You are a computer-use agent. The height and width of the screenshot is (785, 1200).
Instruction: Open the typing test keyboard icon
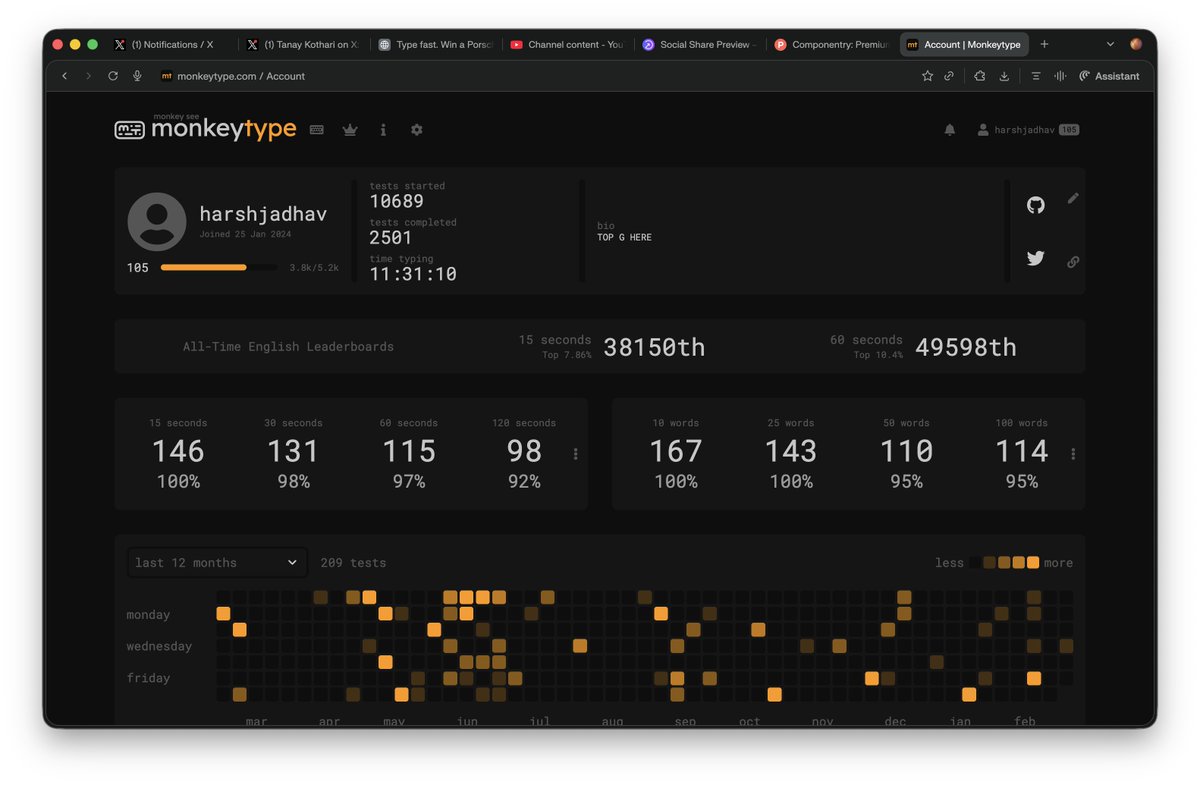(x=317, y=130)
